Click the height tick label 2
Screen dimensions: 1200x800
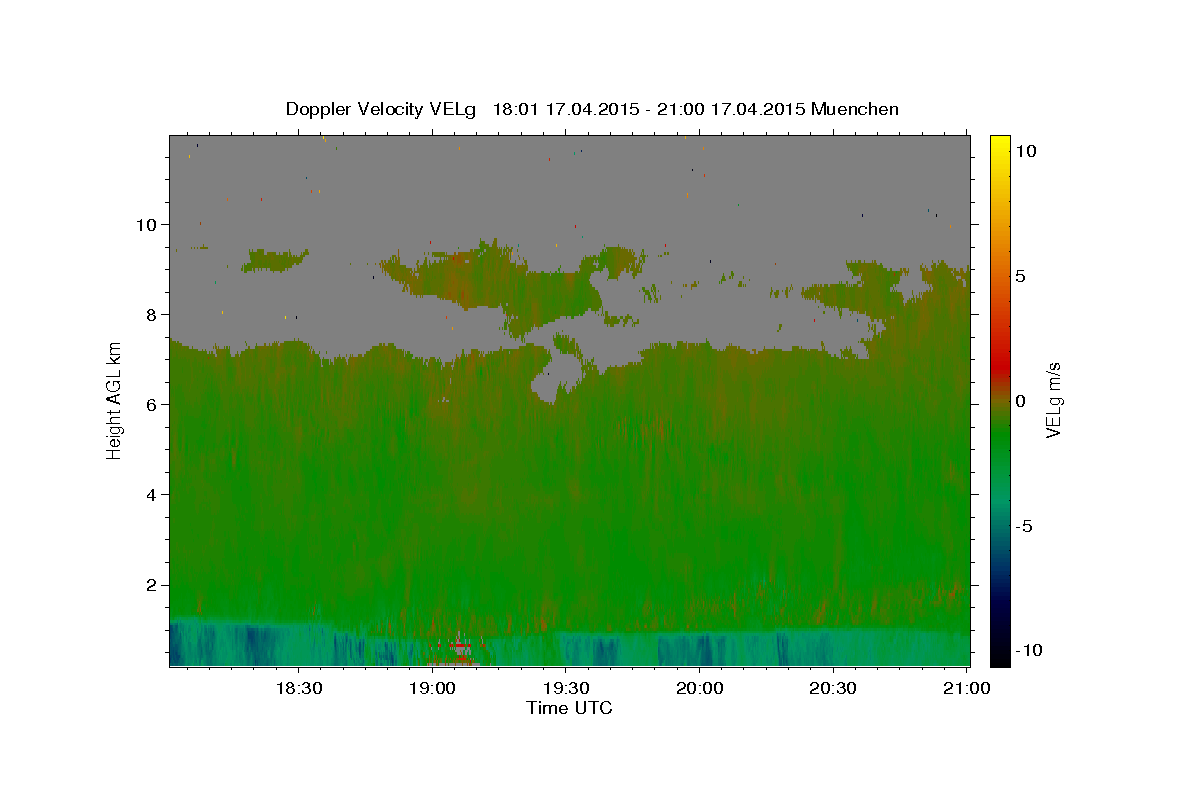154,584
